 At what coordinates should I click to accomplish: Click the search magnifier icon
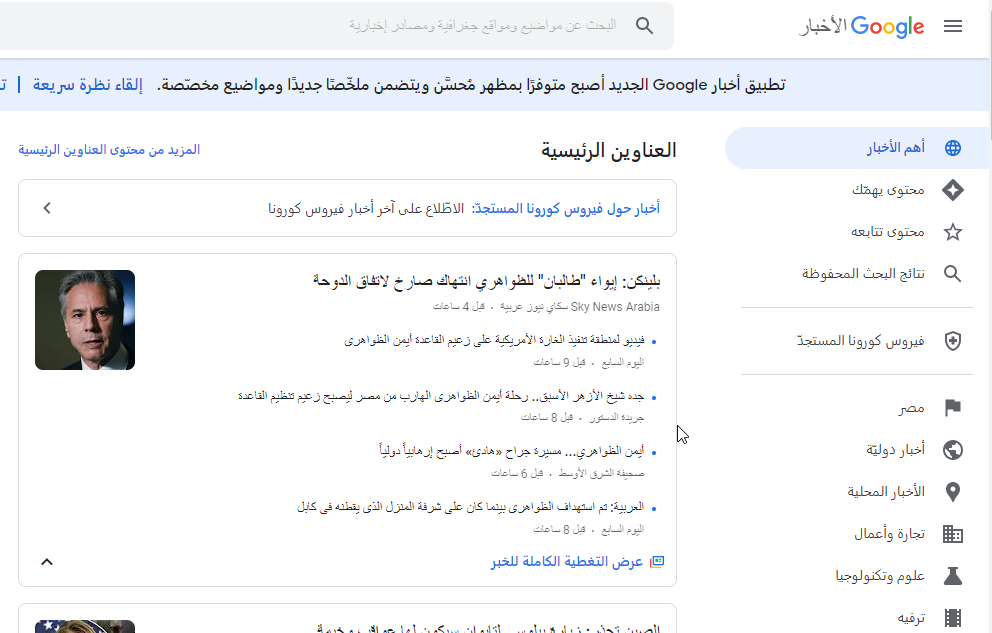coord(645,25)
